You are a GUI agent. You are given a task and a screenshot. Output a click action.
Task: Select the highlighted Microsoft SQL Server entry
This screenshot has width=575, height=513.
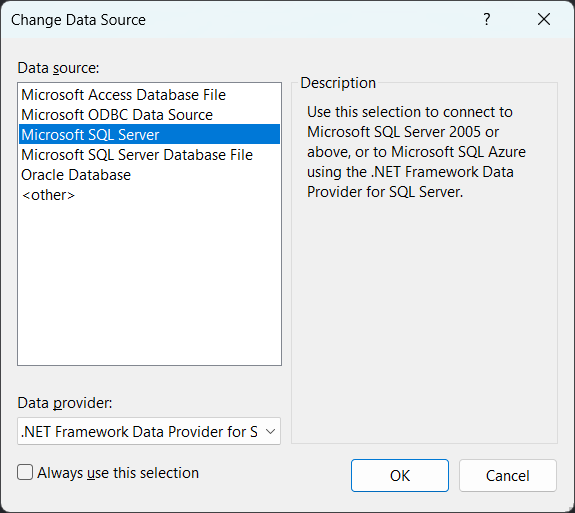(x=149, y=134)
